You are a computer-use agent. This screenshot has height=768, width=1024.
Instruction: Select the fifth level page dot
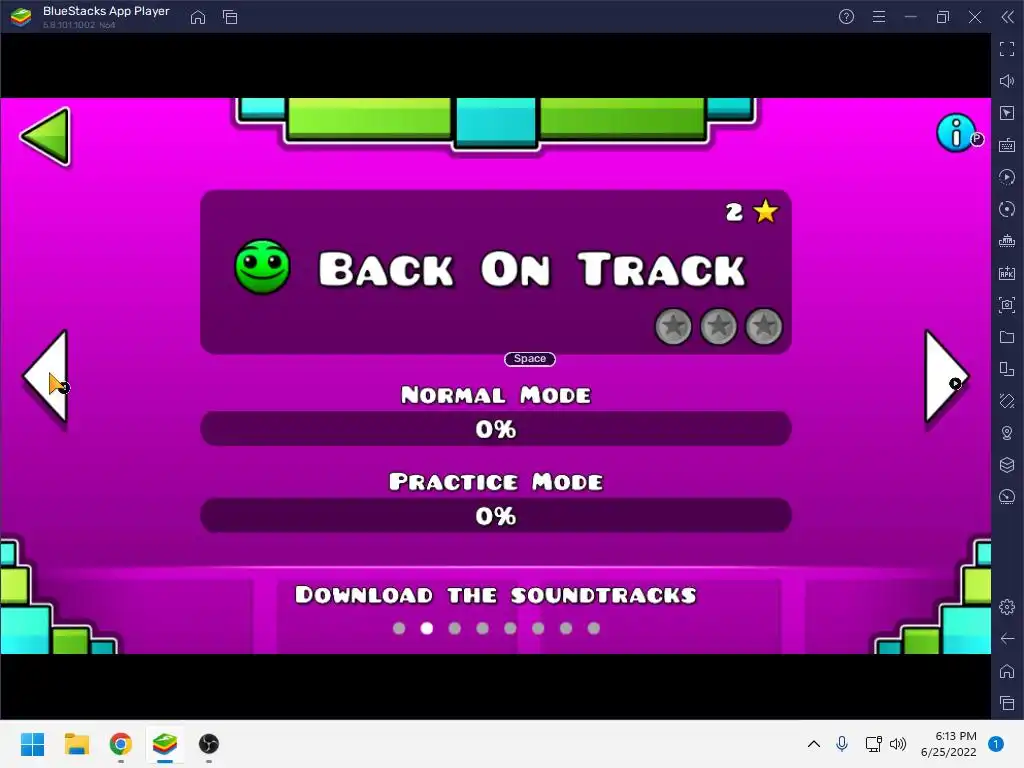click(510, 628)
